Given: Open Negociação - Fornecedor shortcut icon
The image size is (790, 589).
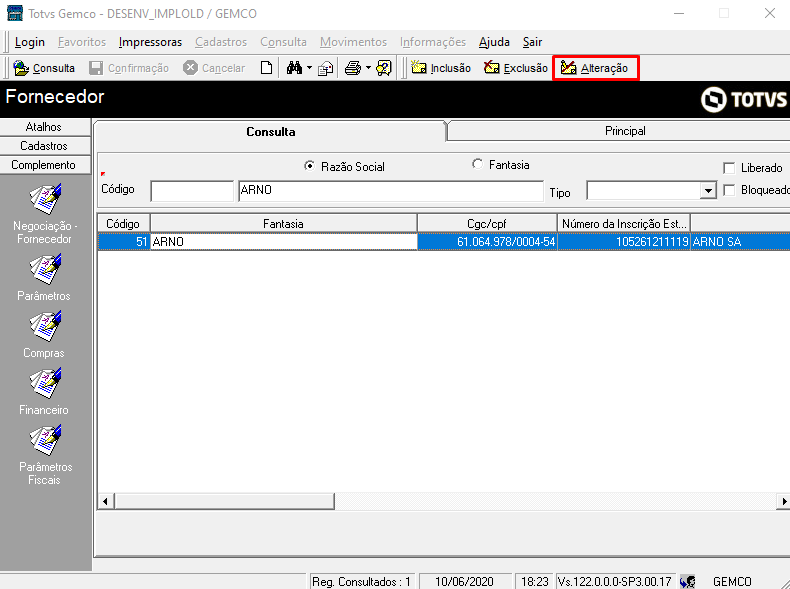Looking at the screenshot, I should pos(45,199).
